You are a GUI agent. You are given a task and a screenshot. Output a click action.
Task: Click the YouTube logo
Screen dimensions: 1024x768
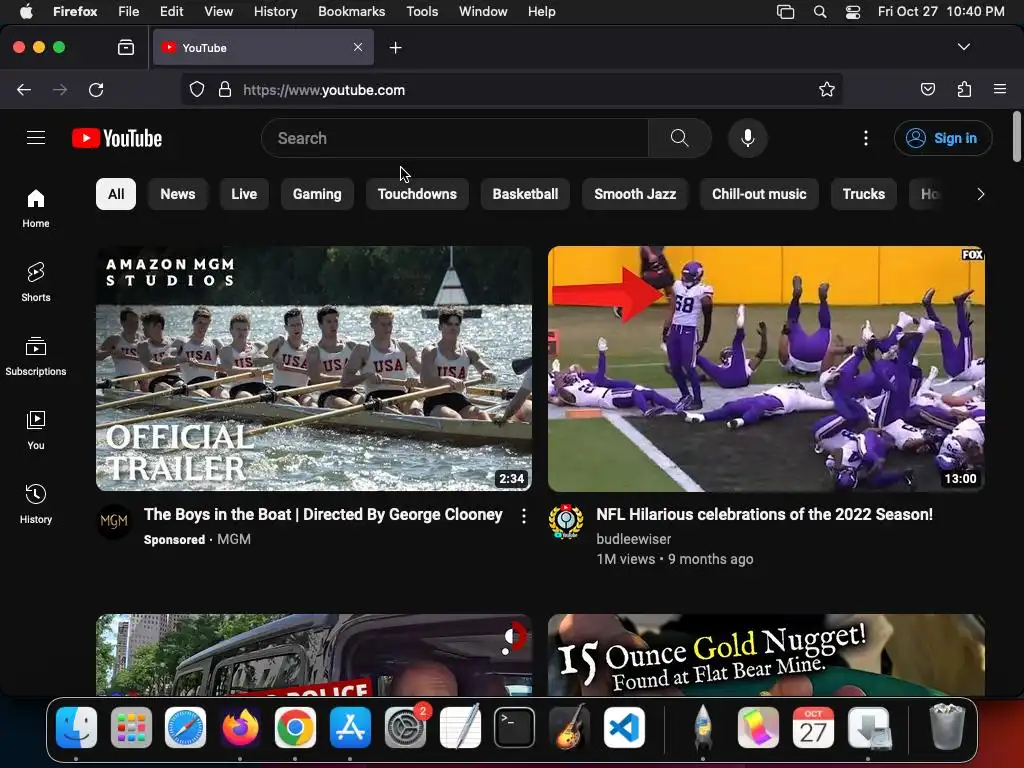click(117, 138)
